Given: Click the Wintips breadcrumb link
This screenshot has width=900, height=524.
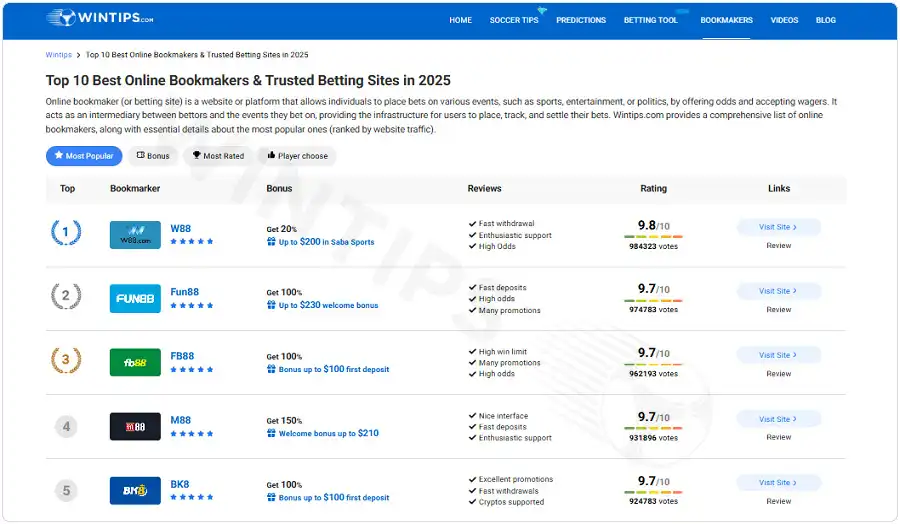Looking at the screenshot, I should coord(59,55).
